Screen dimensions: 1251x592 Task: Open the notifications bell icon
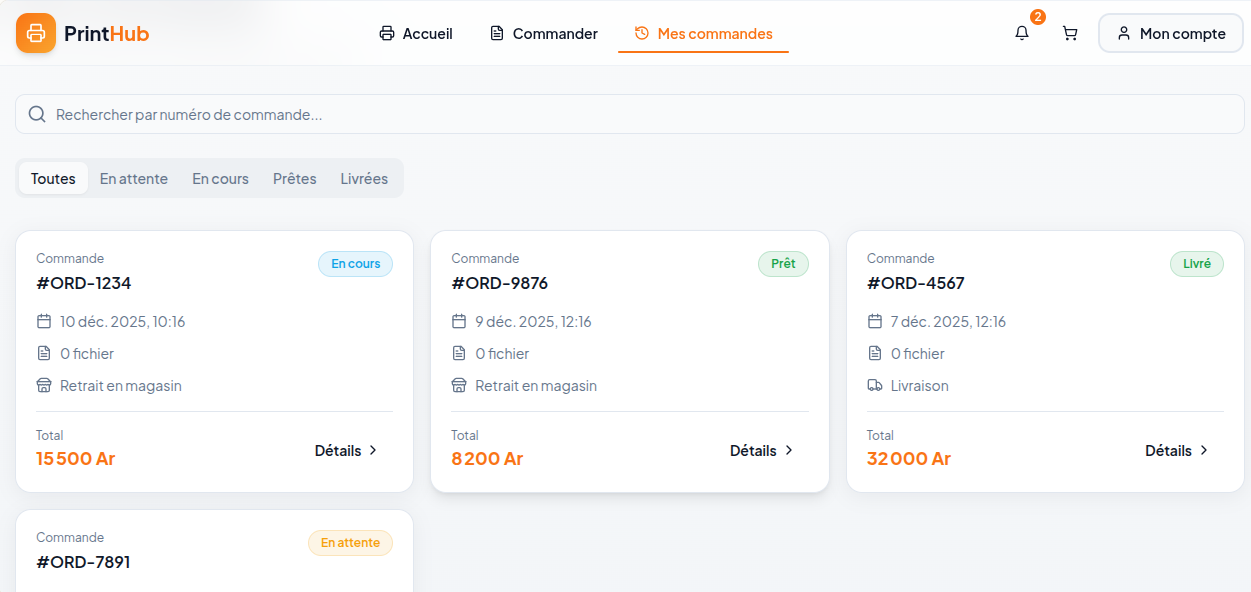click(x=1022, y=33)
